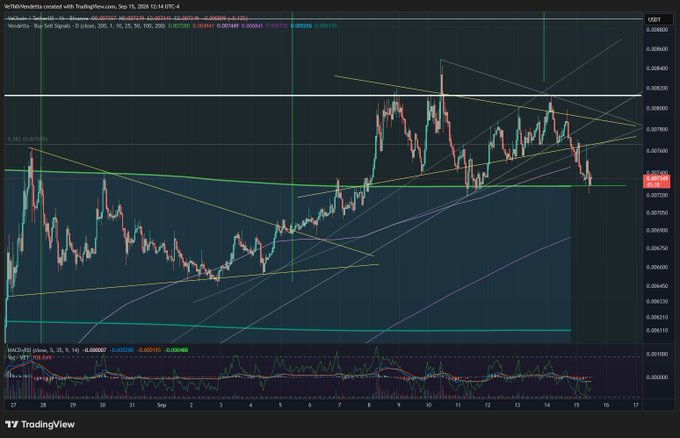Screen dimensions: 680x438
Task: Click the TradingView logo
Action: click(x=40, y=425)
